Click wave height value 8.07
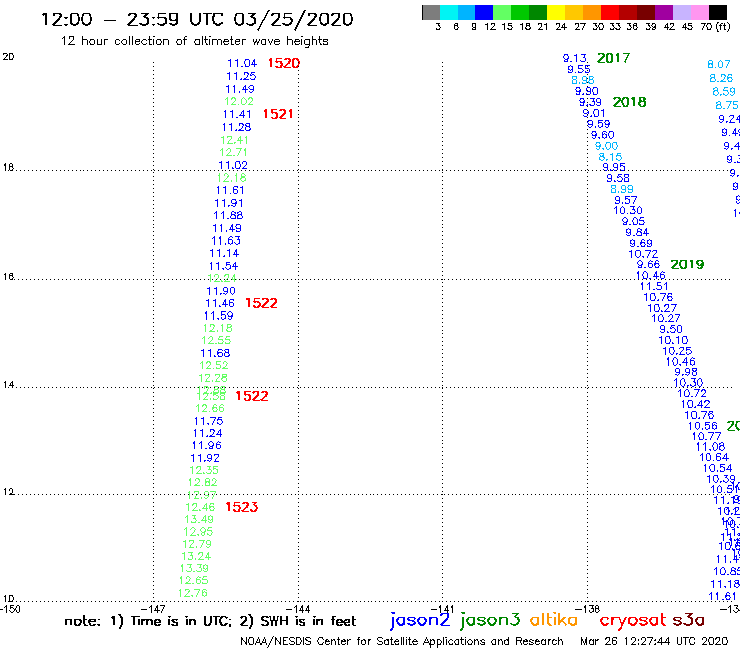The width and height of the screenshot is (740, 650). (x=719, y=65)
